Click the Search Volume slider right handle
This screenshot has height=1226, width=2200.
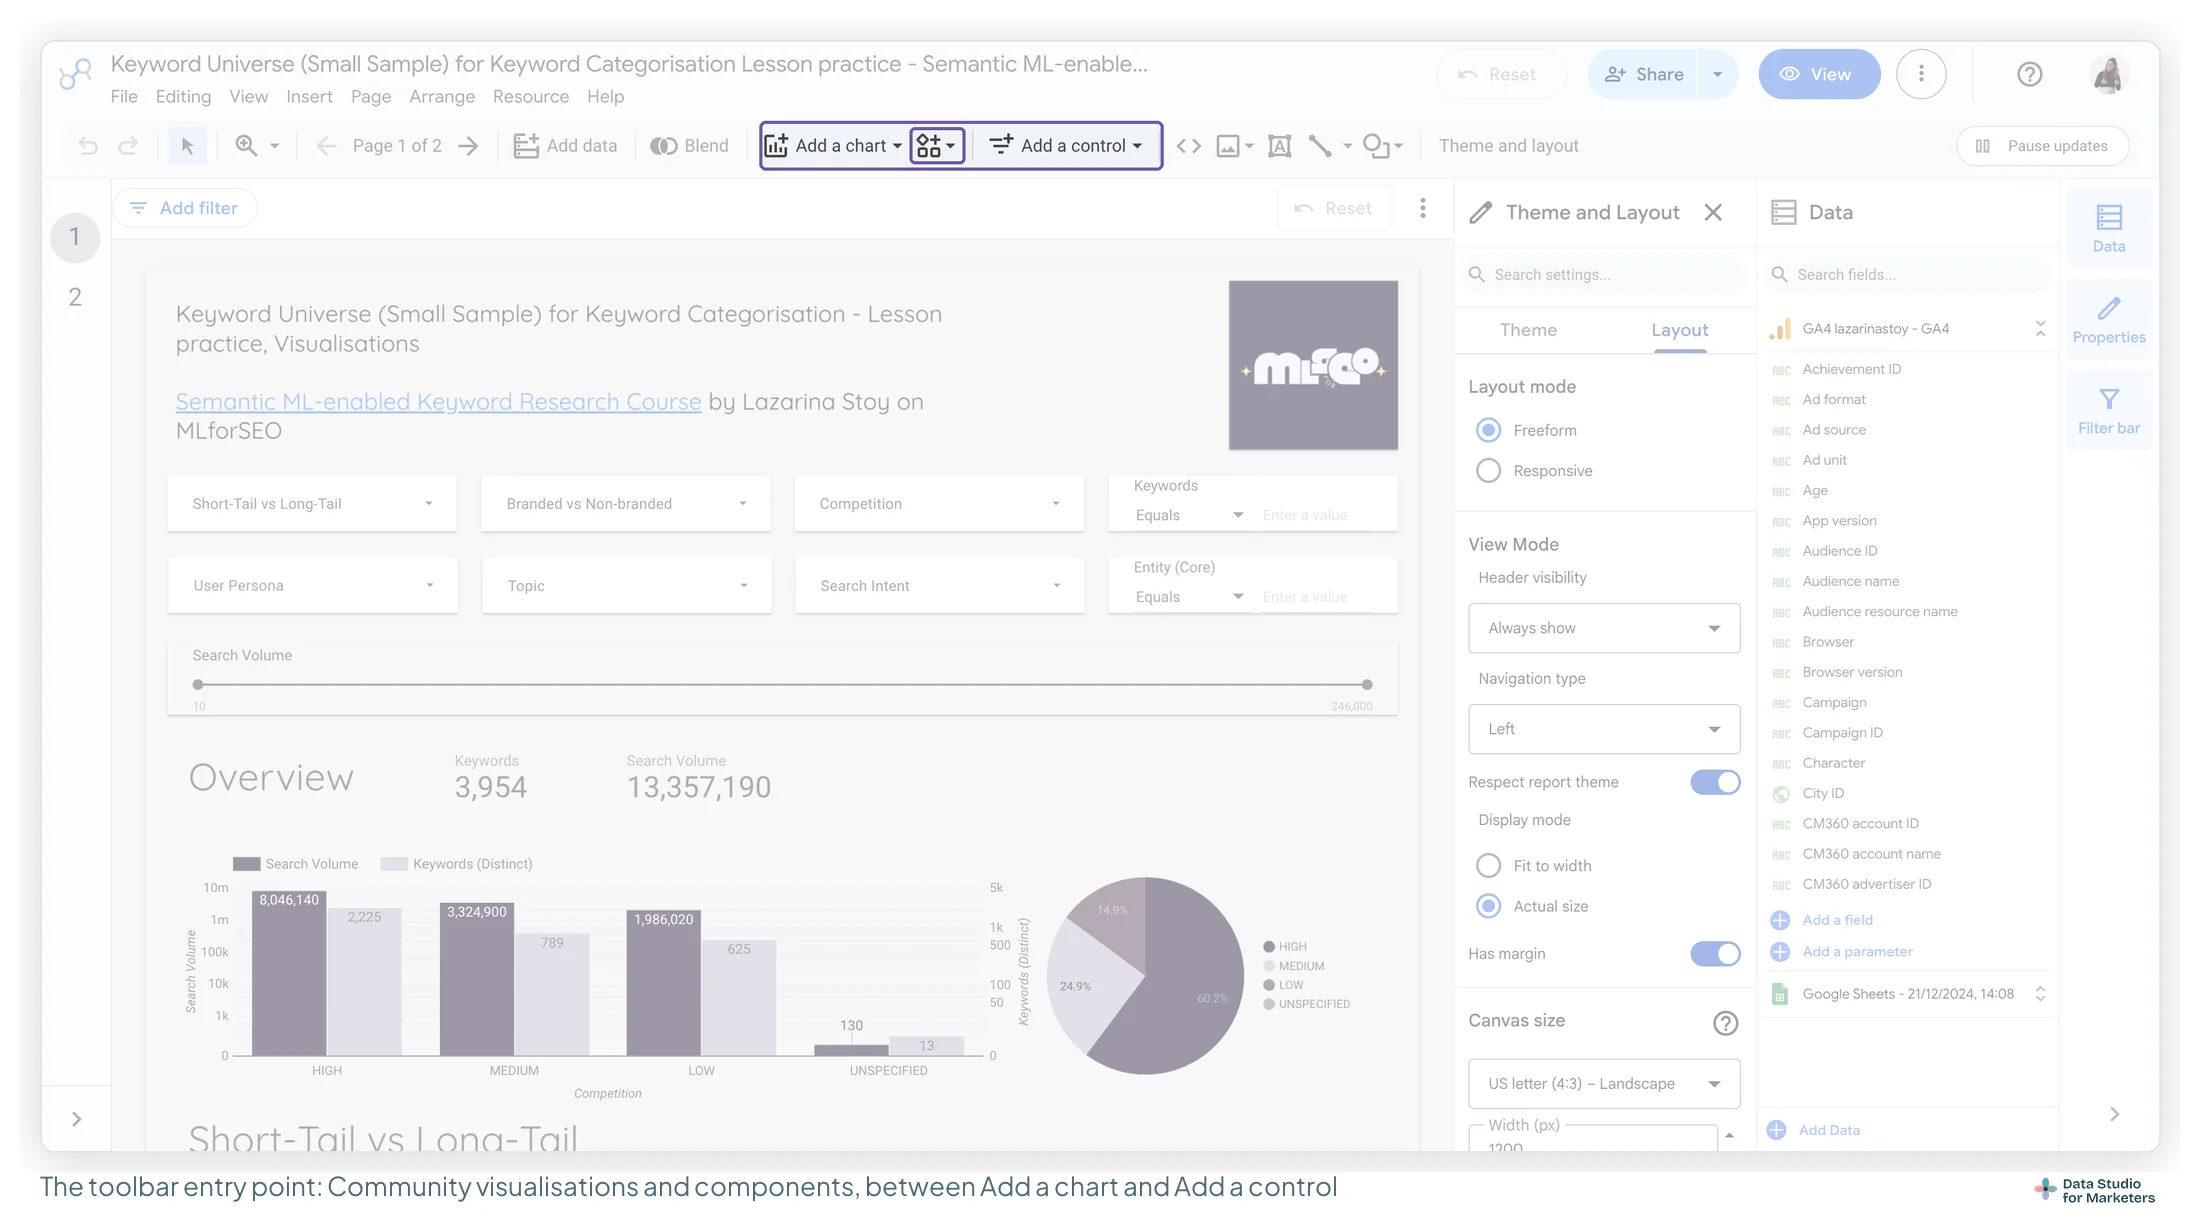[1367, 685]
